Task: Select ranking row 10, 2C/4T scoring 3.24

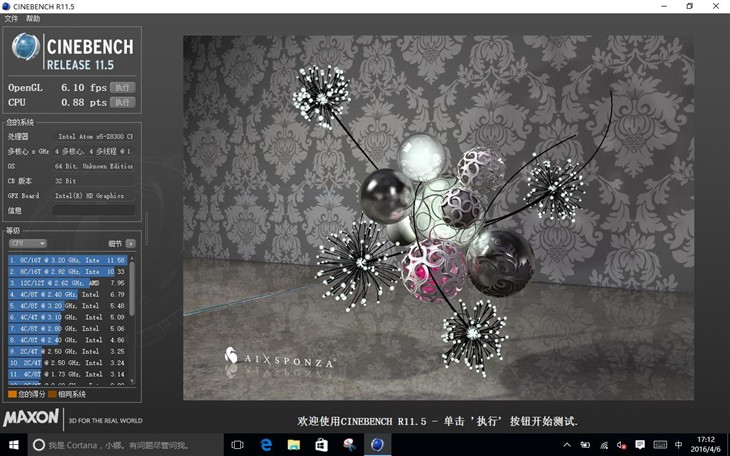Action: (x=68, y=363)
